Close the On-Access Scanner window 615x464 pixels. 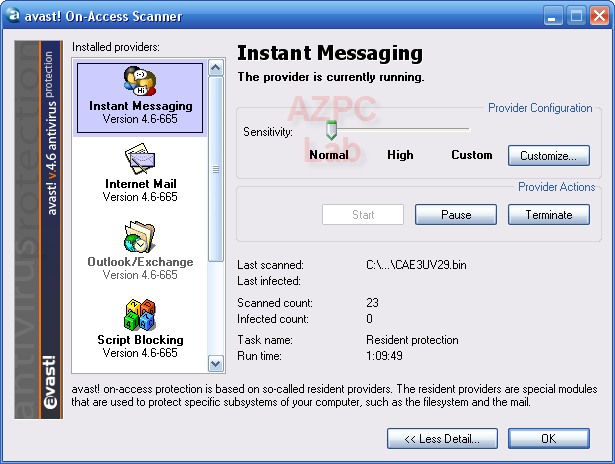click(x=598, y=15)
